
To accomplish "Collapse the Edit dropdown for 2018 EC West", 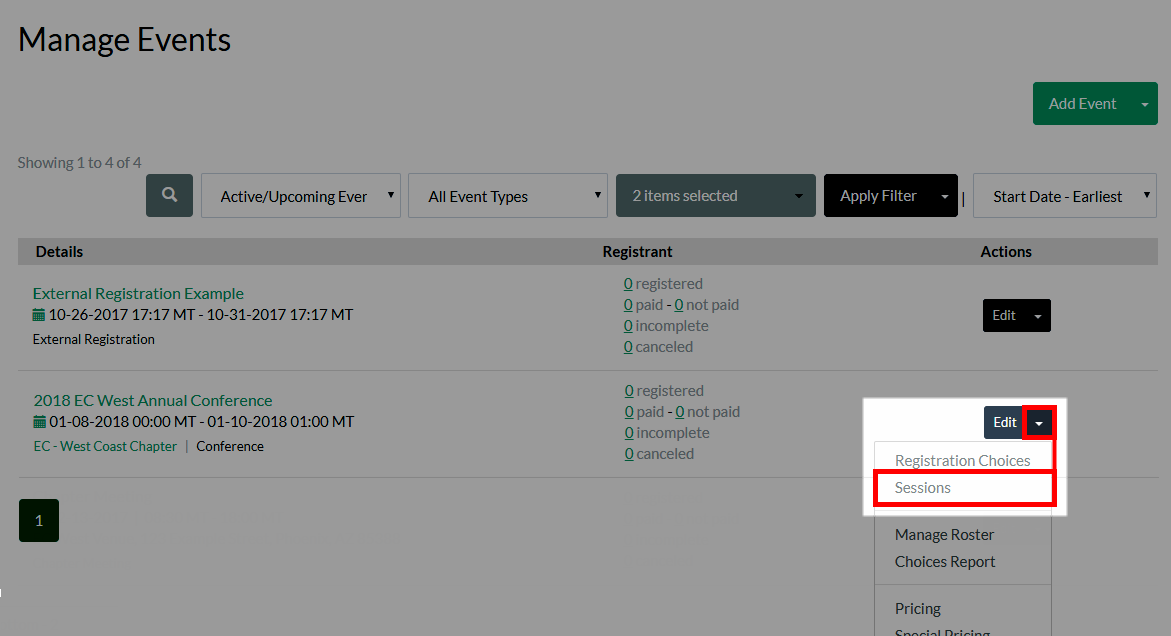I will click(1039, 423).
